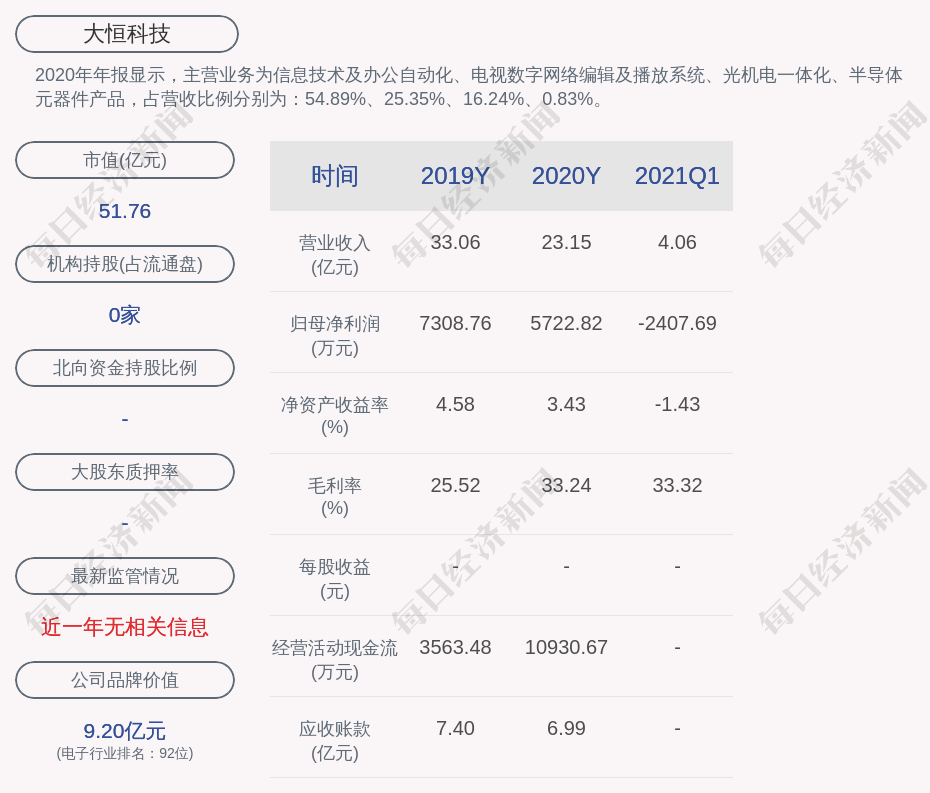Select the 北向资金持股比例 label

(125, 368)
